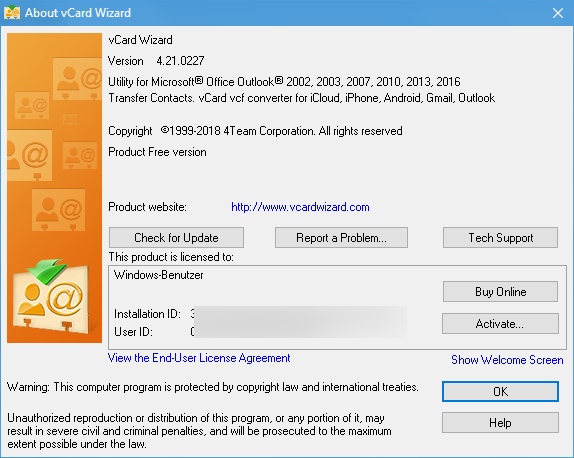The image size is (574, 458).
Task: Click Buy Online button
Action: (500, 292)
